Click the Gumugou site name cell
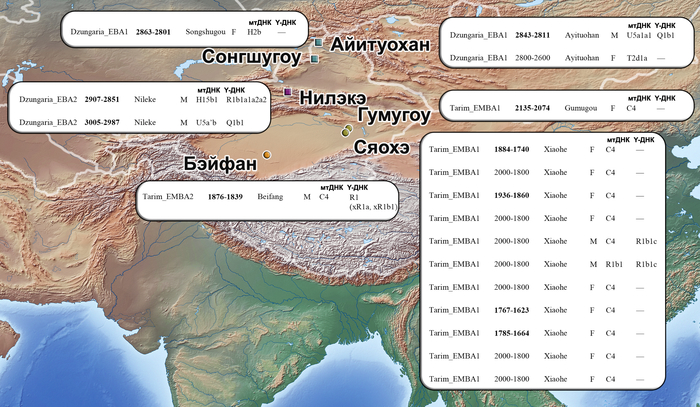Screen dimensions: 700x407 coord(581,108)
